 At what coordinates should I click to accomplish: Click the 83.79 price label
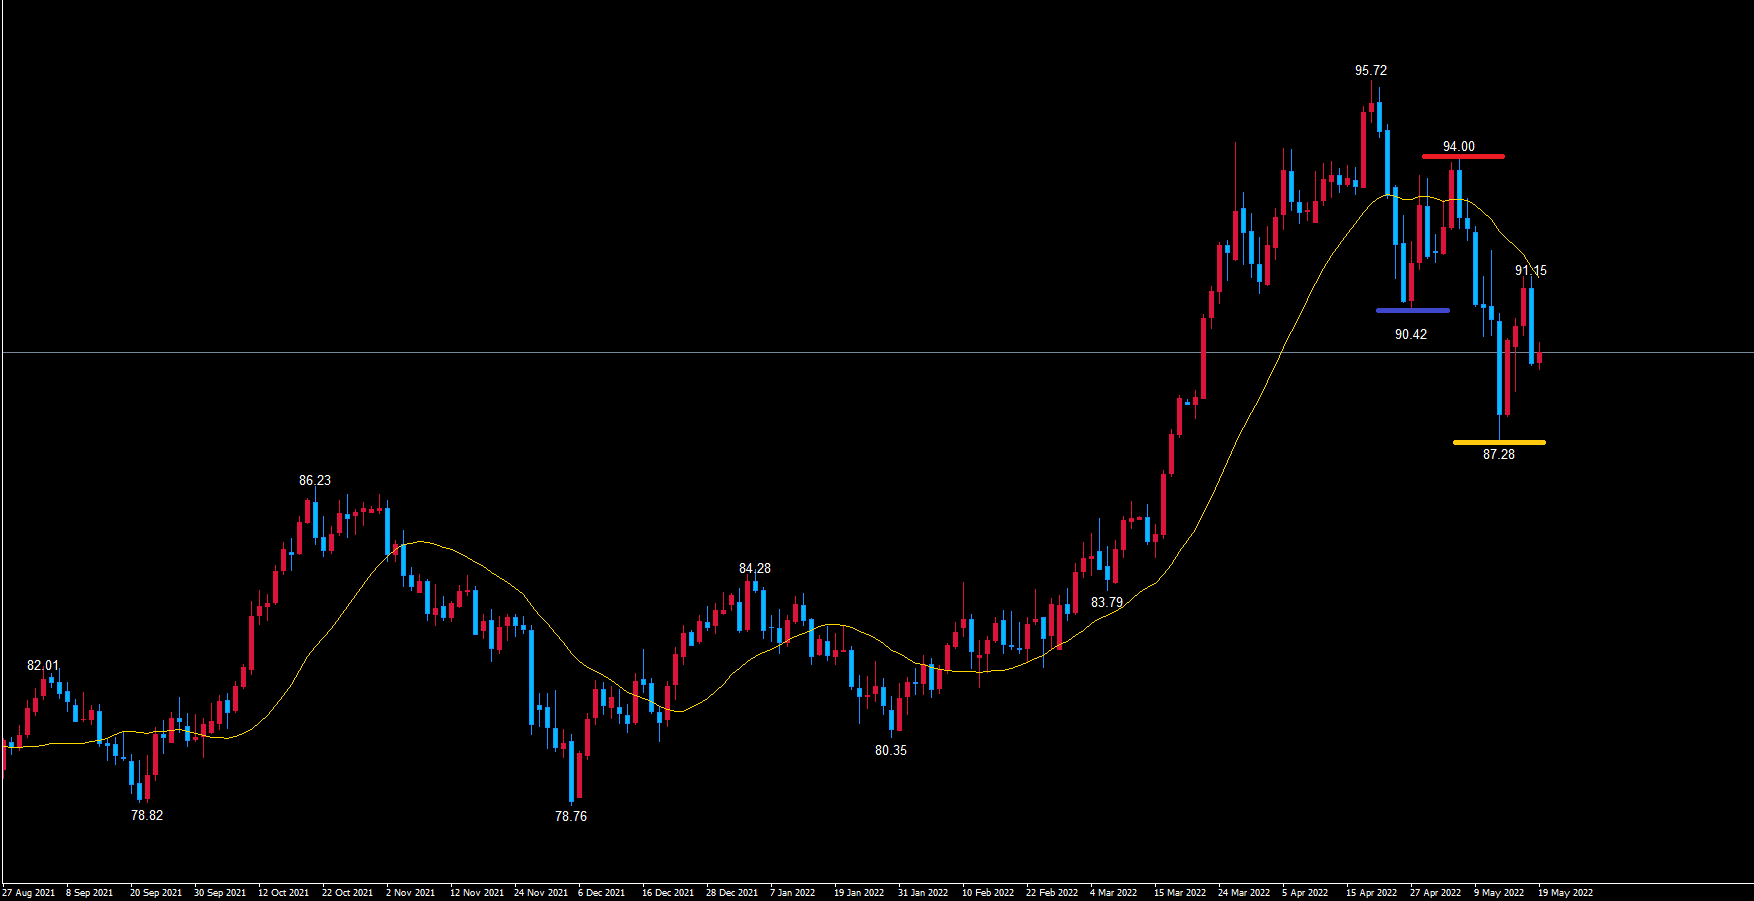(x=1107, y=603)
